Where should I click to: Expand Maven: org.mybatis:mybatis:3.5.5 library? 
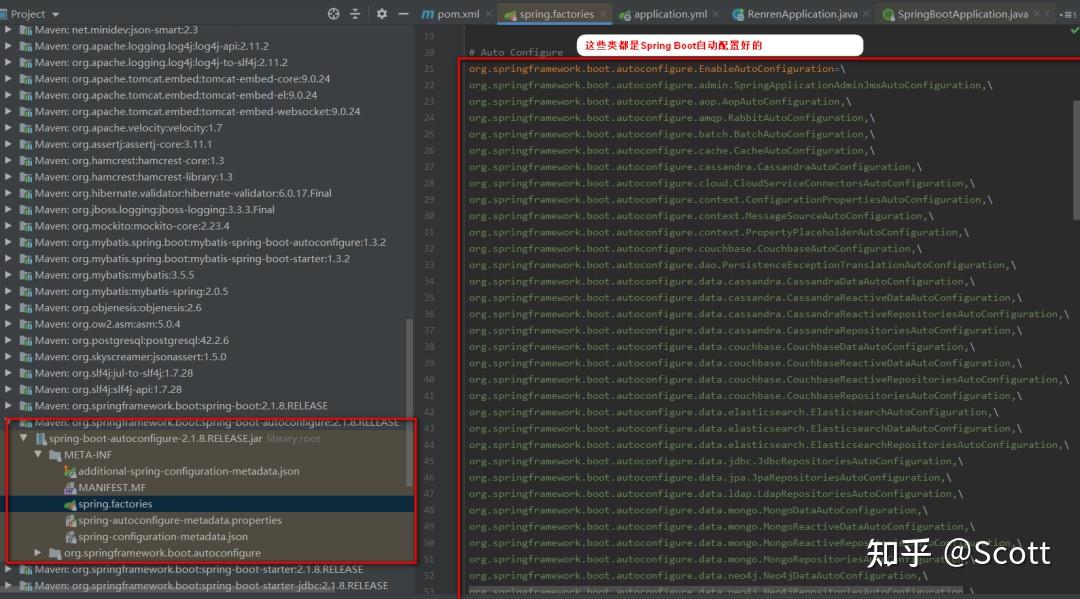8,275
